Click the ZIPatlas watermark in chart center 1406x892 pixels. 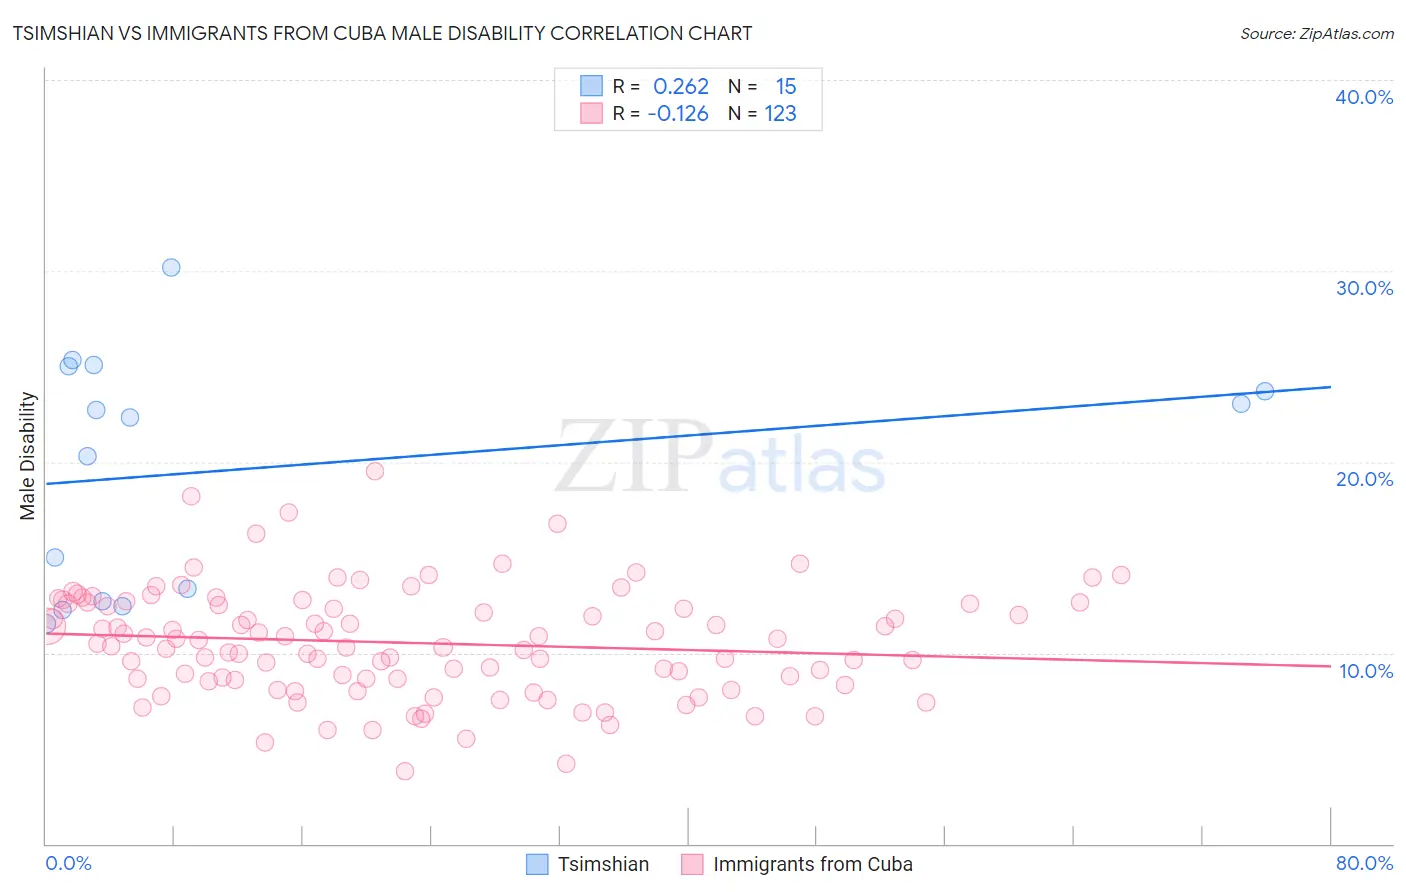click(x=720, y=457)
